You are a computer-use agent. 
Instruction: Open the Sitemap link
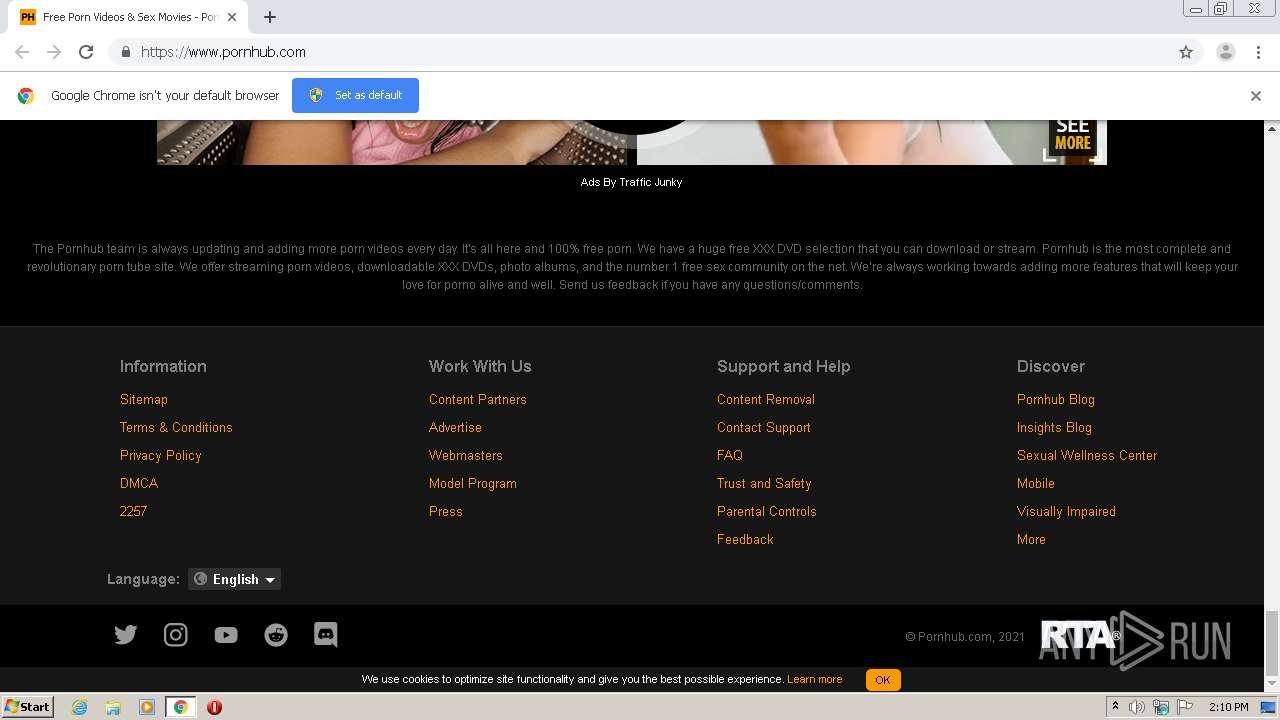click(144, 399)
